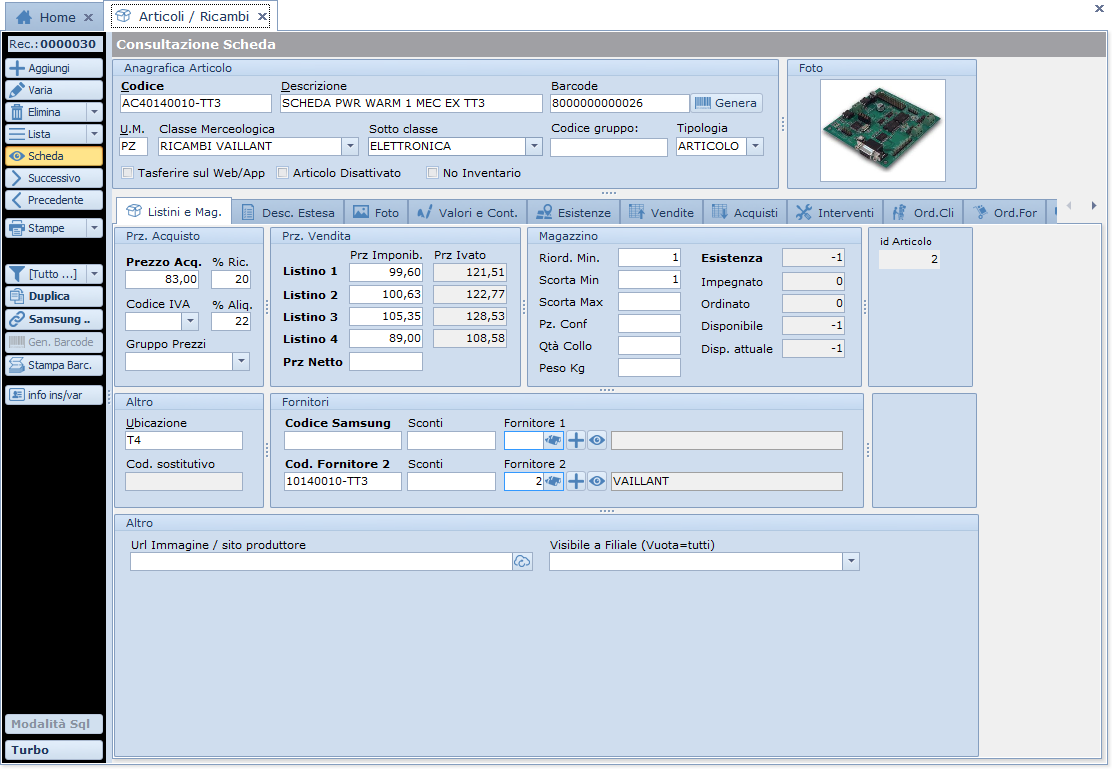
Task: Click search icon for Fornitore 1
Action: coord(553,441)
